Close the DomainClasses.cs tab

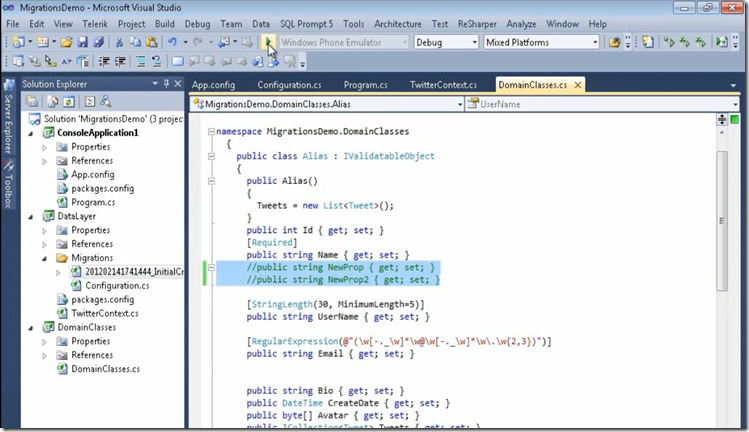(x=578, y=85)
